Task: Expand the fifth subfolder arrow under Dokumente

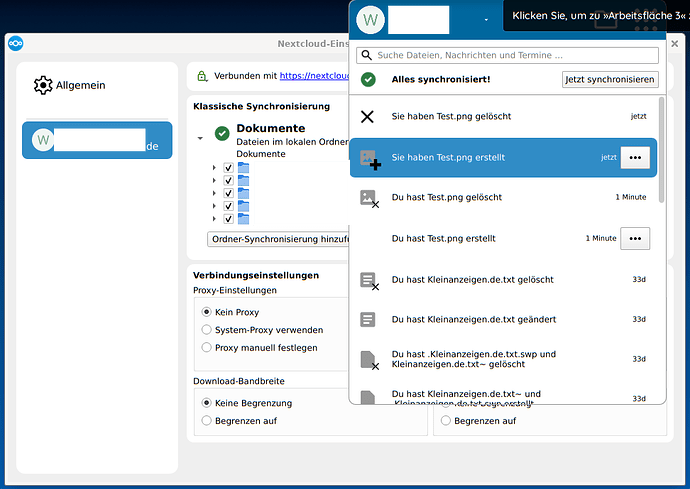Action: 214,219
